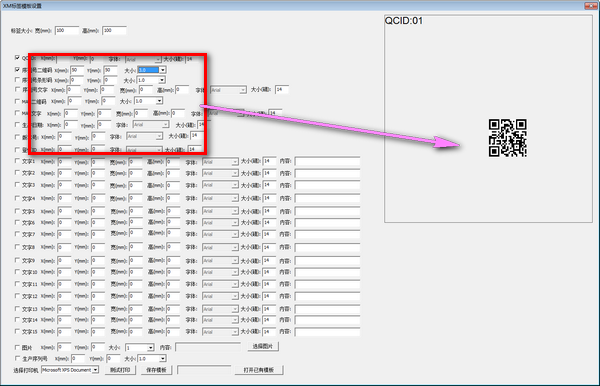Close the XM label template settings window
The height and width of the screenshot is (386, 600).
[591, 5]
